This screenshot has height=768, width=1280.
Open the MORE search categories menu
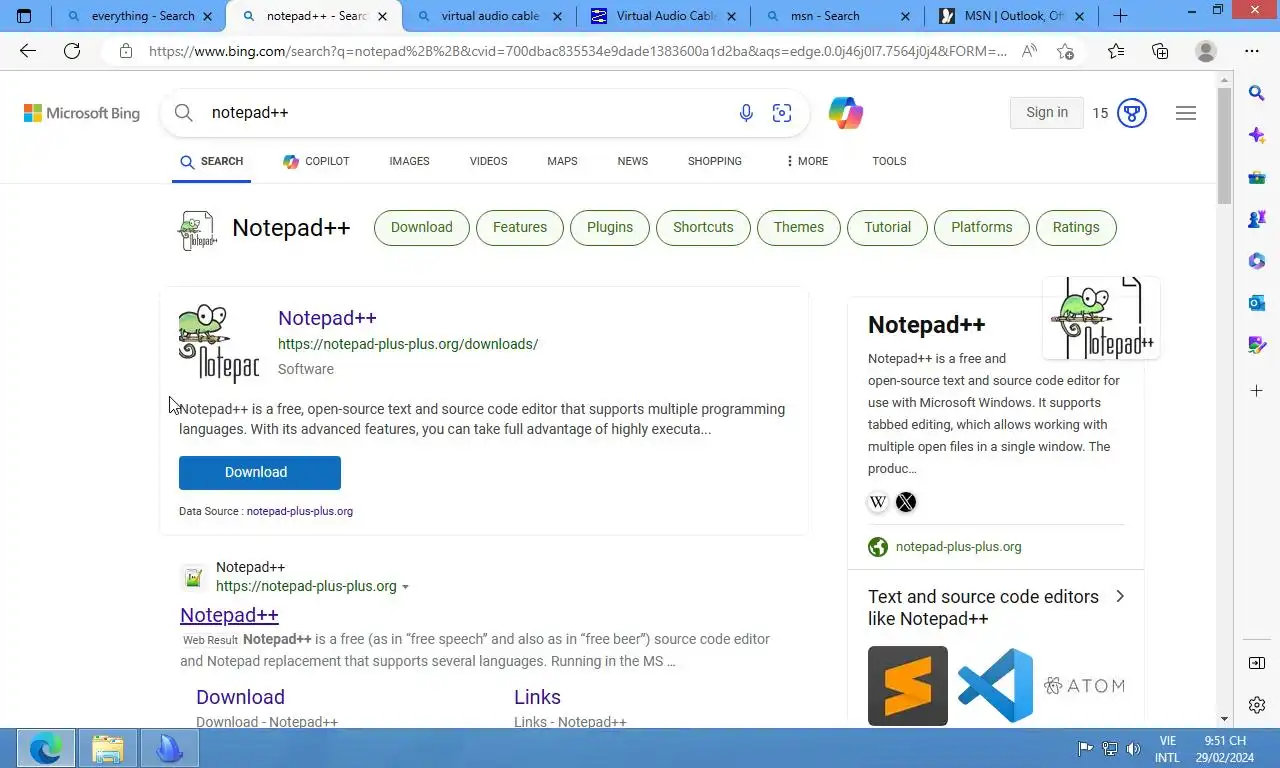click(807, 161)
